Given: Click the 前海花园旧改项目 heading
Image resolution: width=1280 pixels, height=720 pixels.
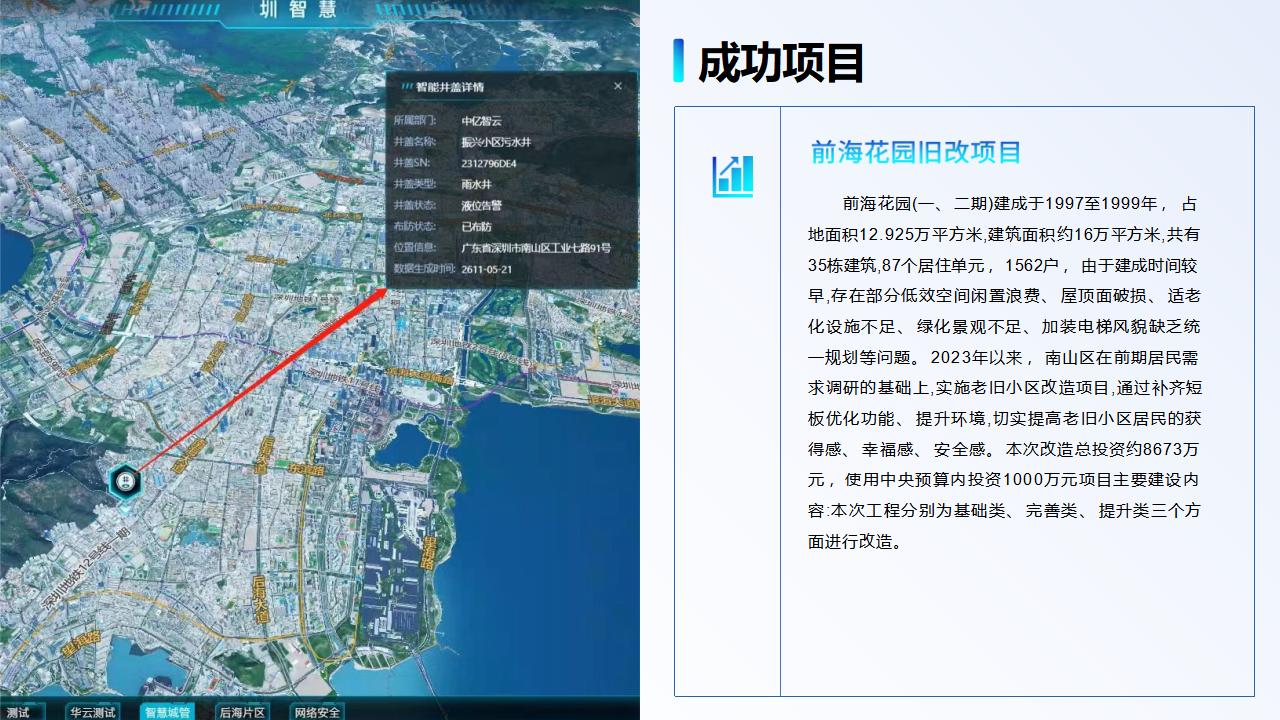Looking at the screenshot, I should point(916,152).
